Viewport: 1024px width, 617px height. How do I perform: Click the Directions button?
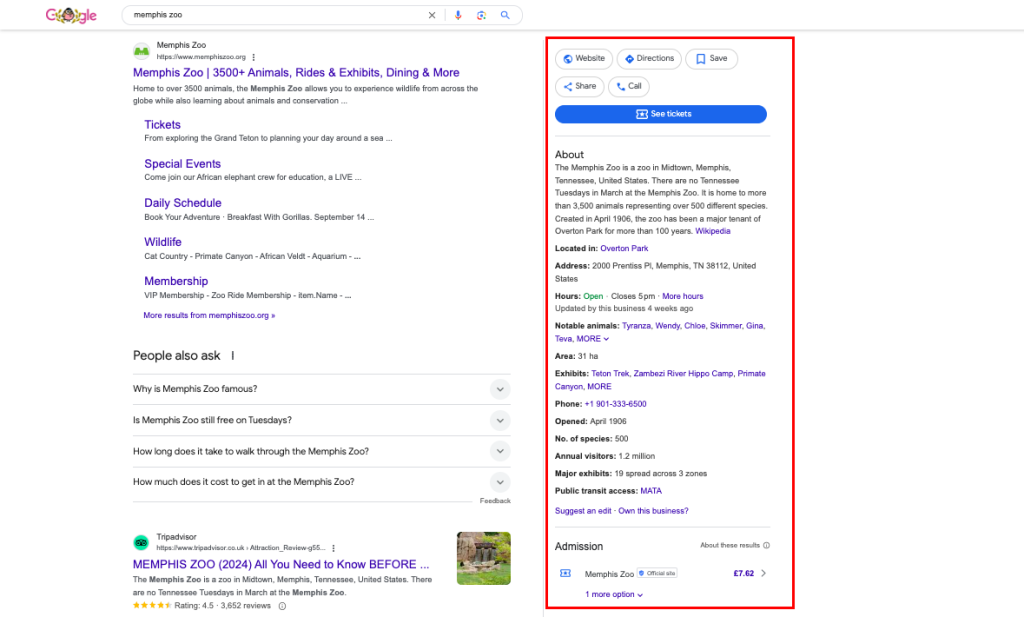(x=649, y=59)
